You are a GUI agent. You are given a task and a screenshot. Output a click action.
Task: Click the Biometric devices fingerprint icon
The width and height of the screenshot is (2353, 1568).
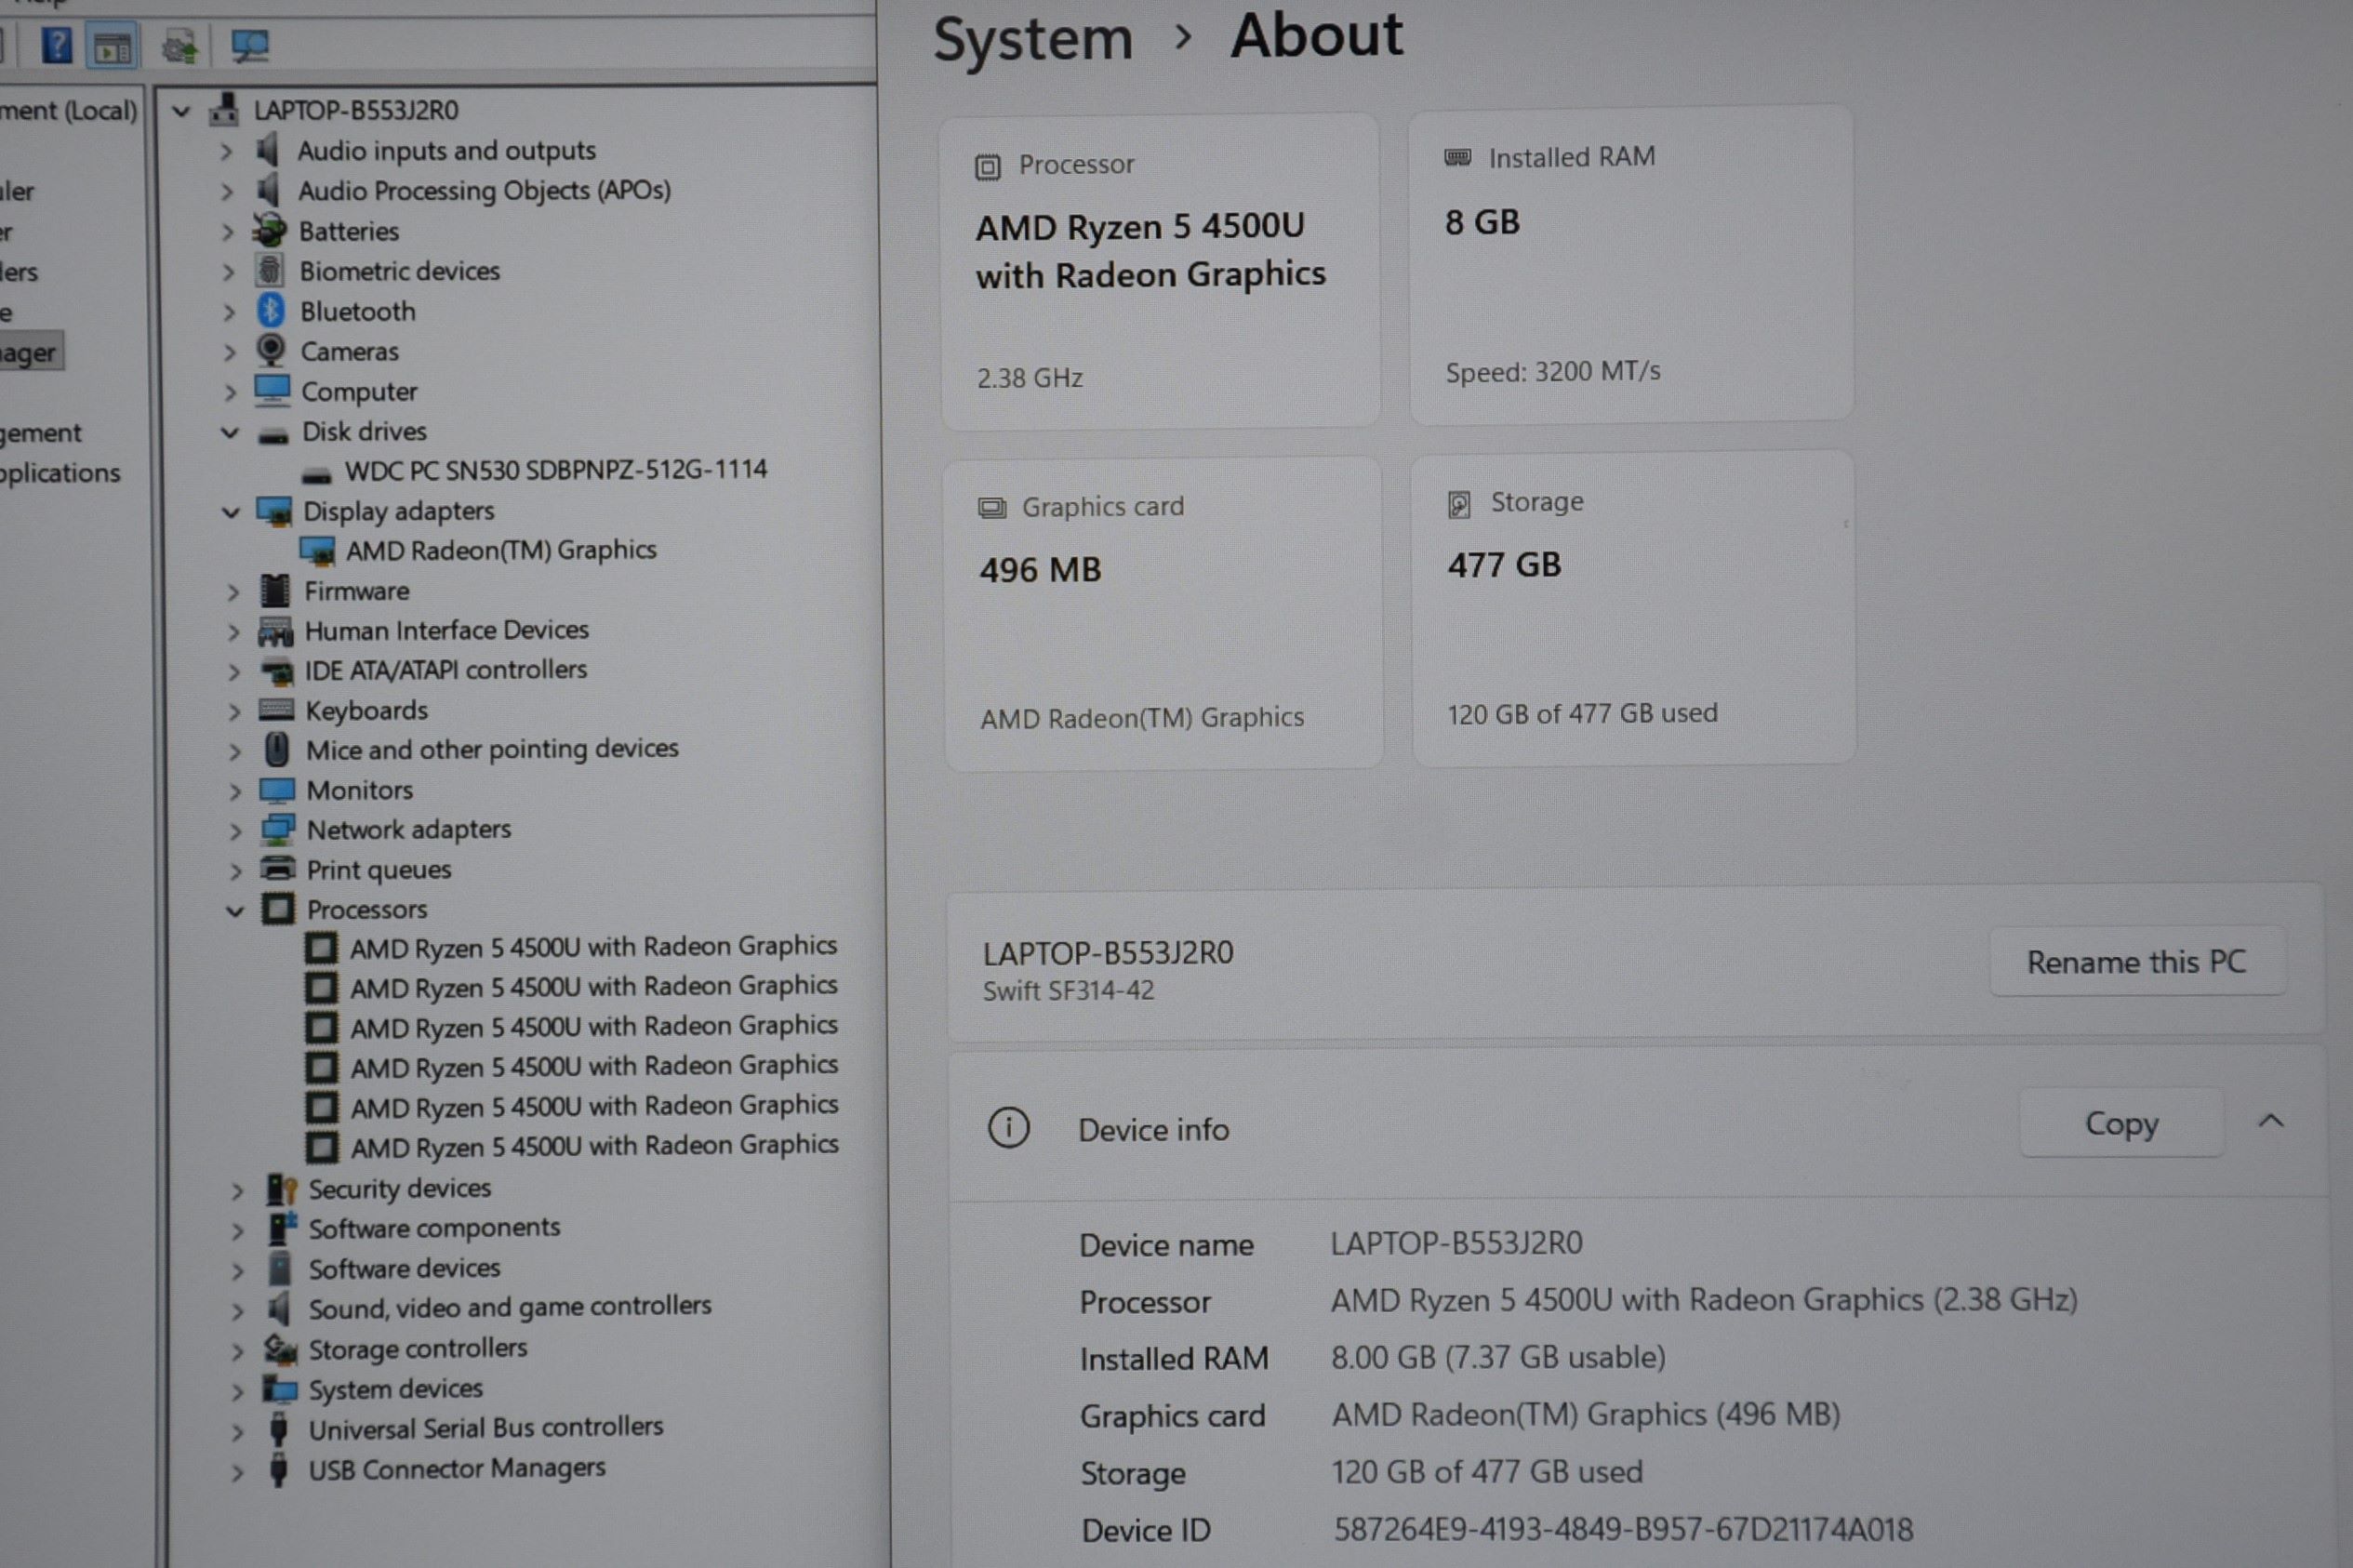(x=269, y=270)
